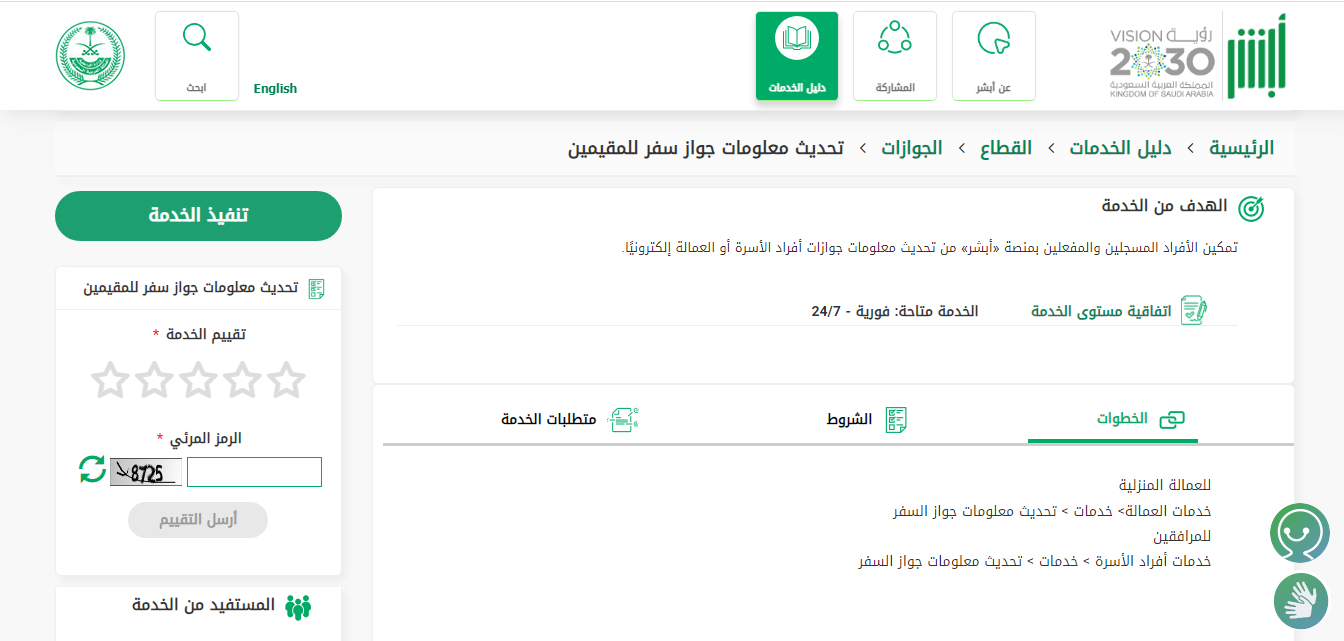
Task: Open the live chat assistant icon
Action: 1300,533
